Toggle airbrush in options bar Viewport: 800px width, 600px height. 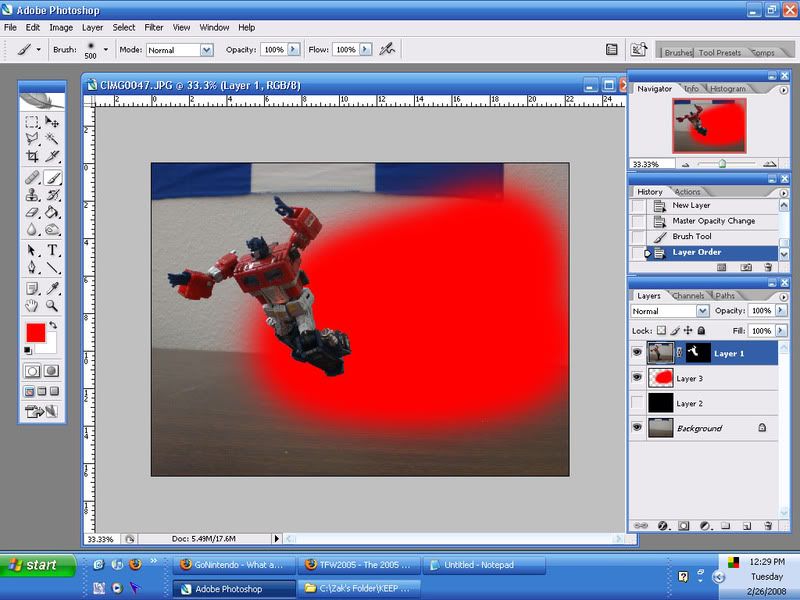[387, 49]
